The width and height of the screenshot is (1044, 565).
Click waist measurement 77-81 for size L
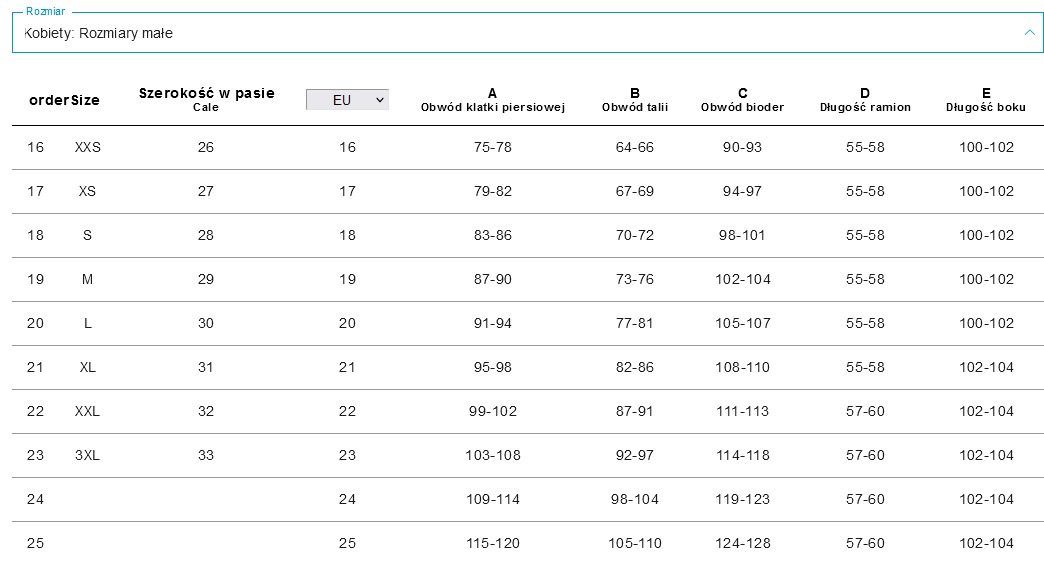(x=635, y=323)
